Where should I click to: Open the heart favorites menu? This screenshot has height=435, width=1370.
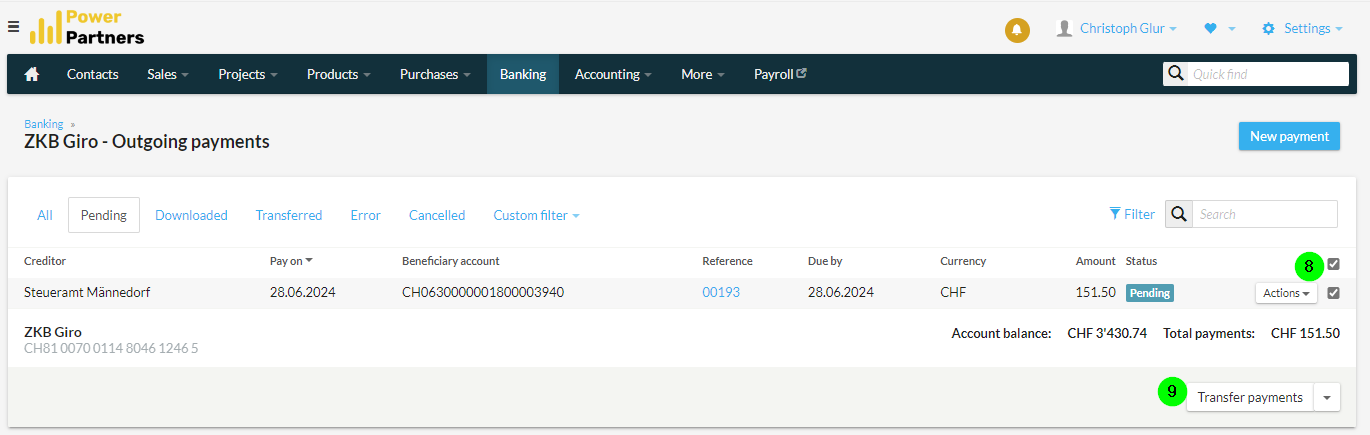pos(1219,29)
